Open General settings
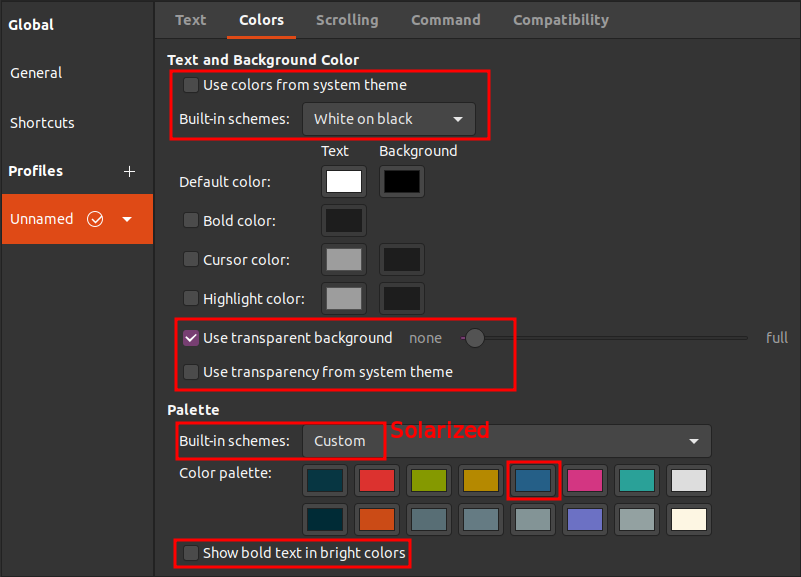 tap(36, 73)
